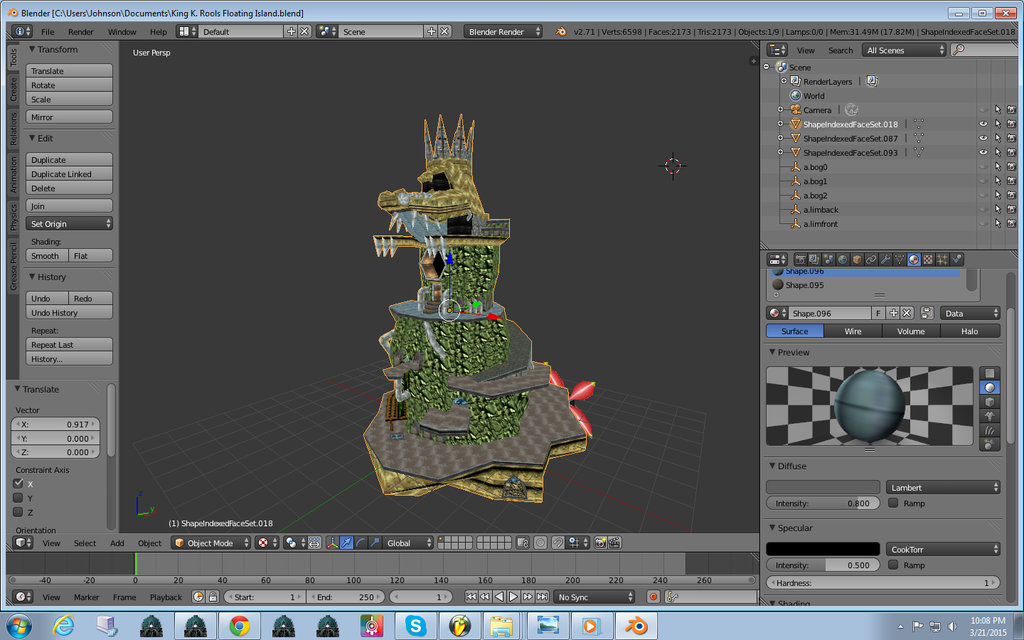Open the Particles properties tab (sparkles icon)
1024x640 pixels.
(x=942, y=259)
